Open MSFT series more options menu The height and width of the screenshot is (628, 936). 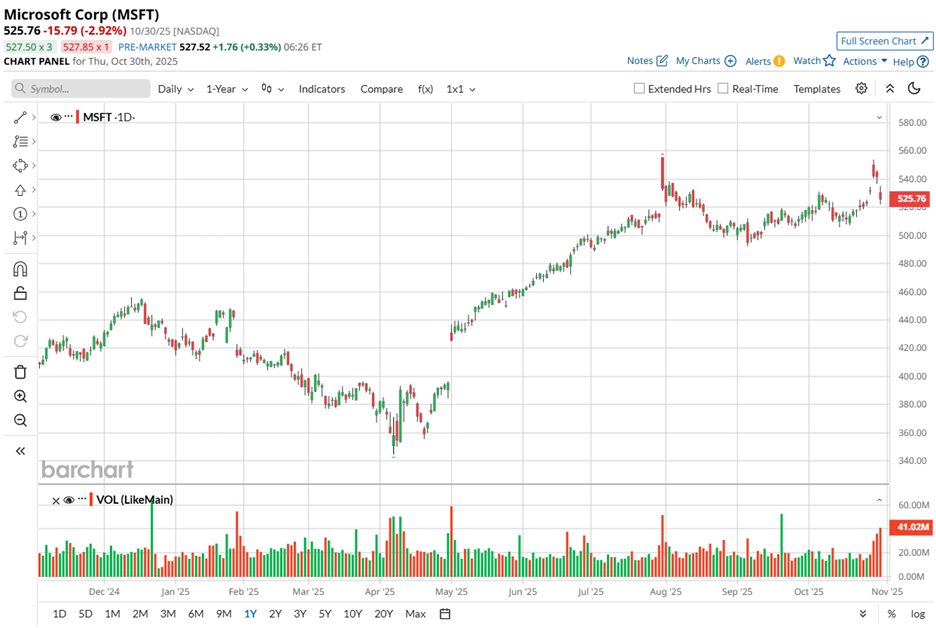(x=69, y=116)
